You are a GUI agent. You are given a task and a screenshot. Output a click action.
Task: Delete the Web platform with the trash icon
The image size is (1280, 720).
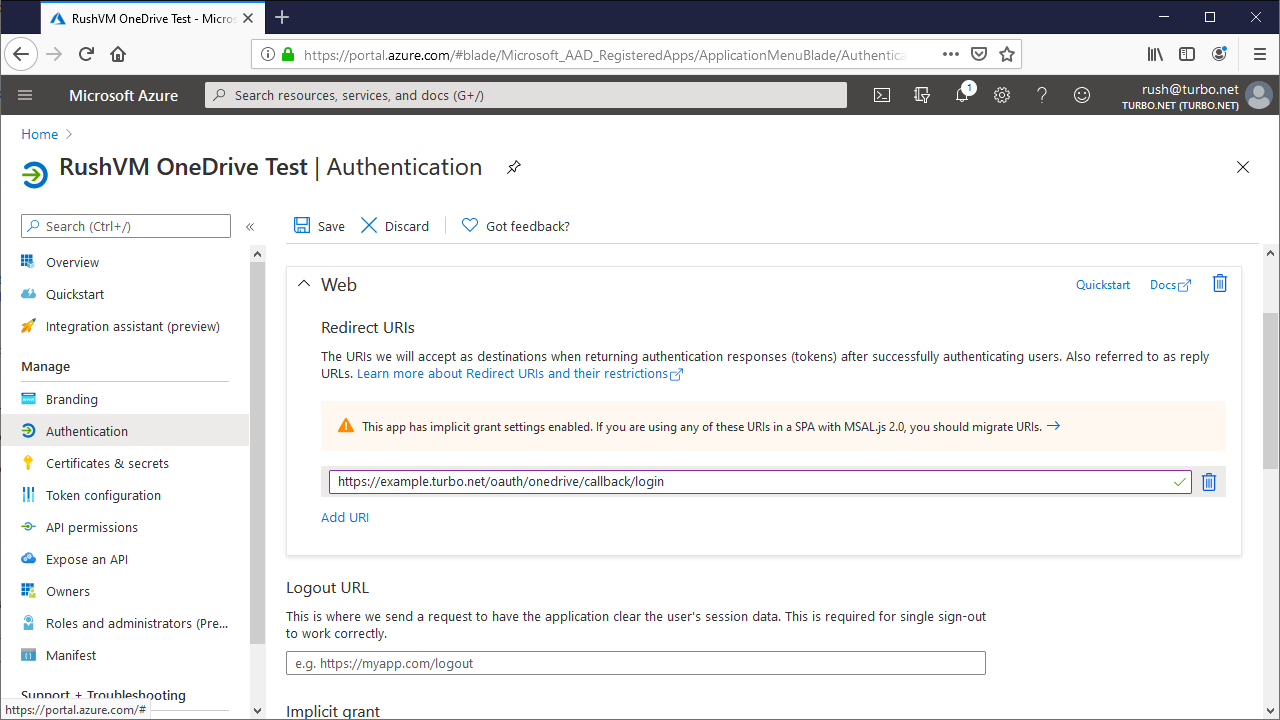click(x=1219, y=283)
